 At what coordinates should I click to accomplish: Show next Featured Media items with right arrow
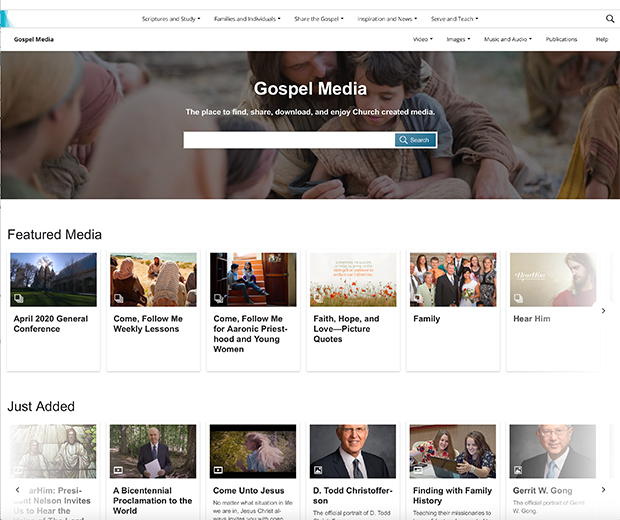click(603, 311)
